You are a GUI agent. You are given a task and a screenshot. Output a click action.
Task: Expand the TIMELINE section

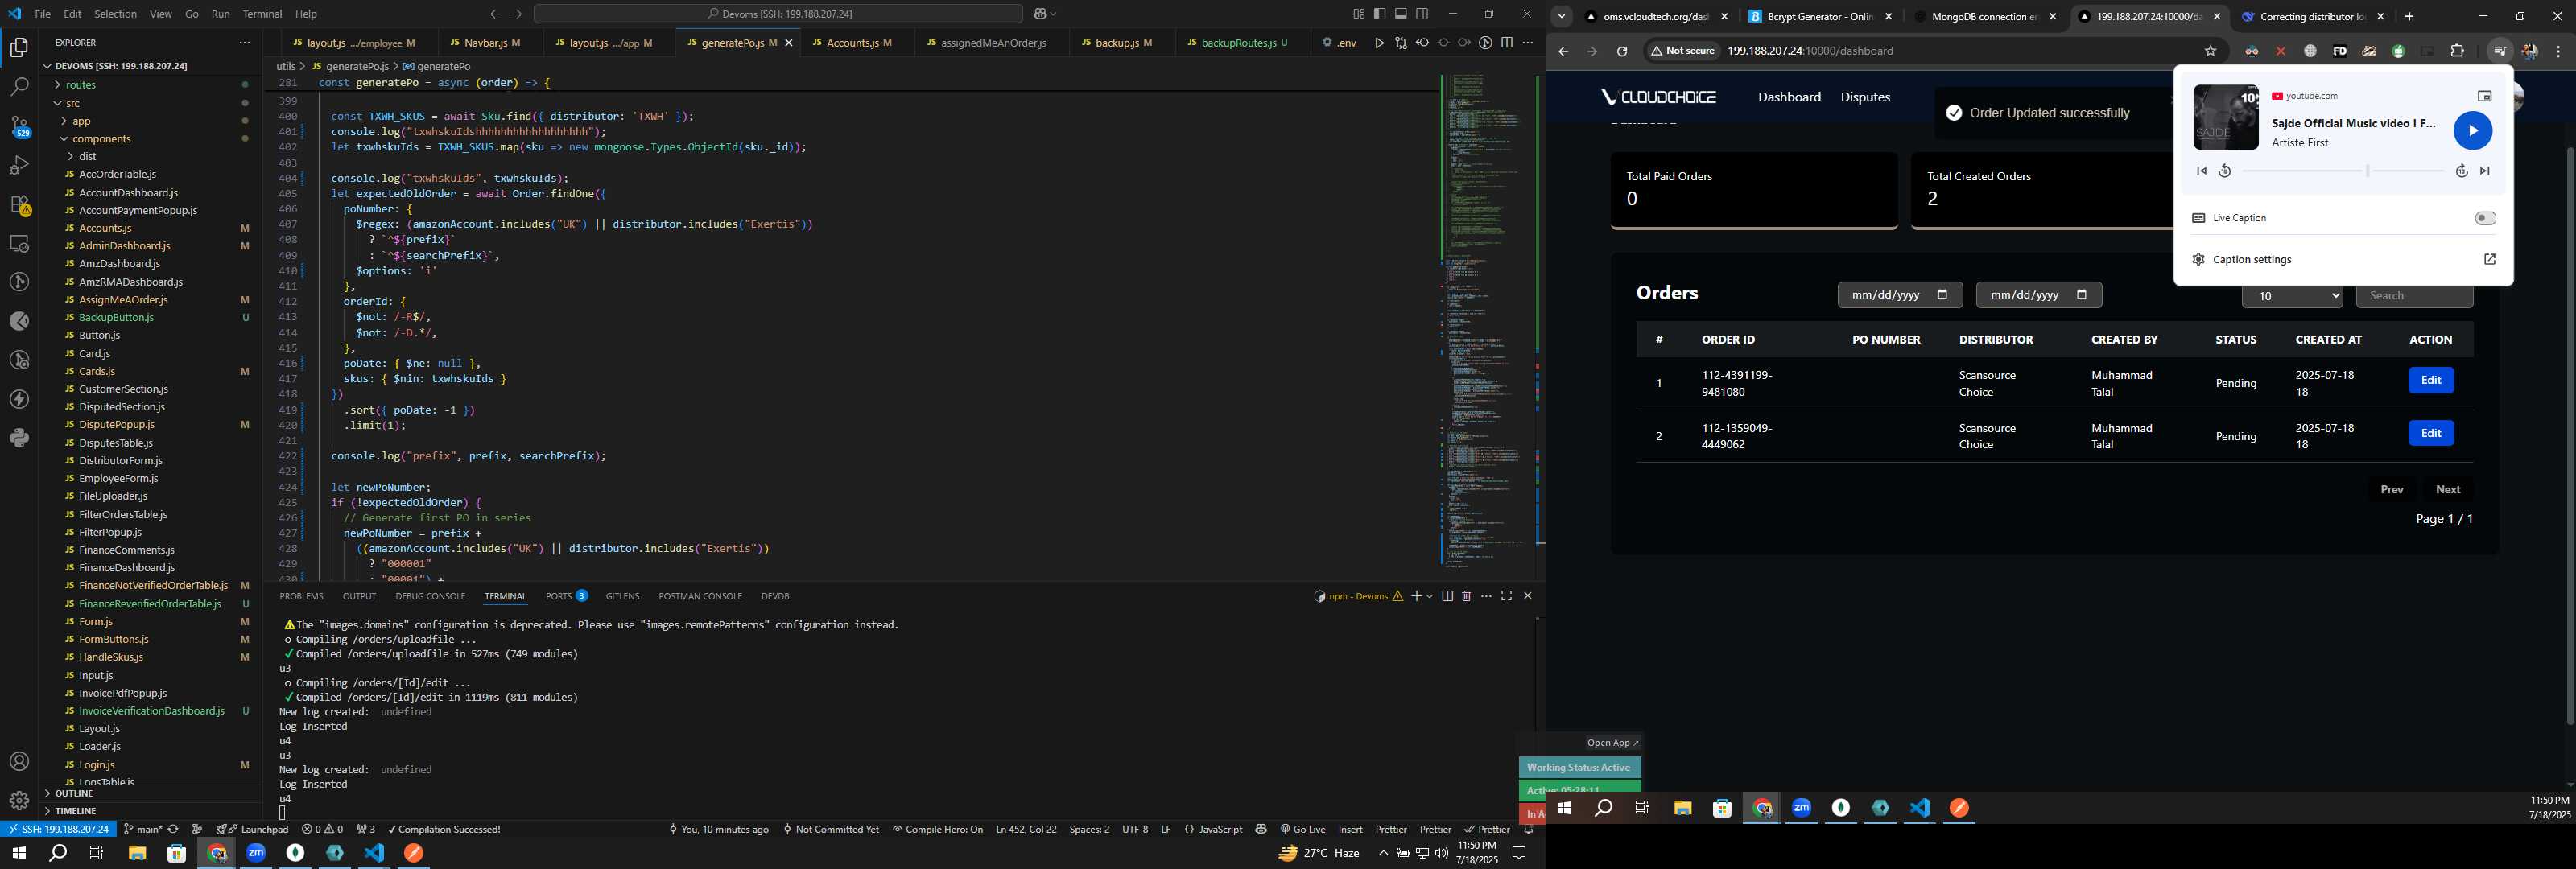coord(76,811)
